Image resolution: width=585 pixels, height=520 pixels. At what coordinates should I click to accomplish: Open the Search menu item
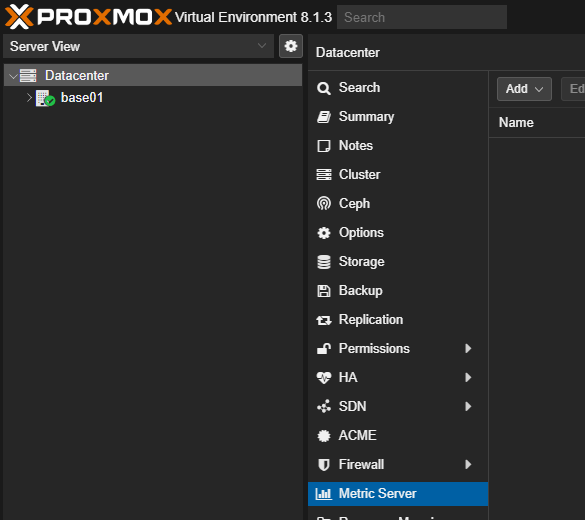coord(398,88)
